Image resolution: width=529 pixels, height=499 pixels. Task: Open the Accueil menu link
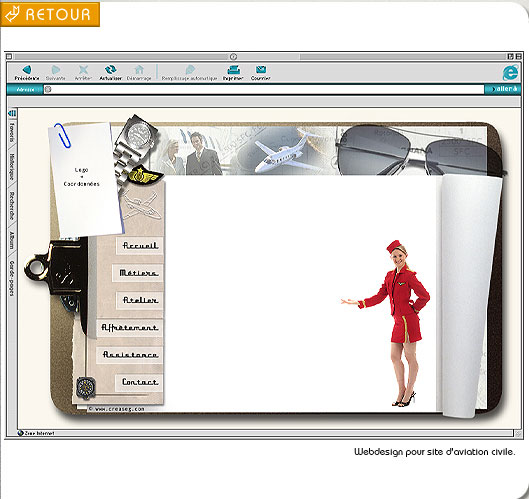point(140,246)
